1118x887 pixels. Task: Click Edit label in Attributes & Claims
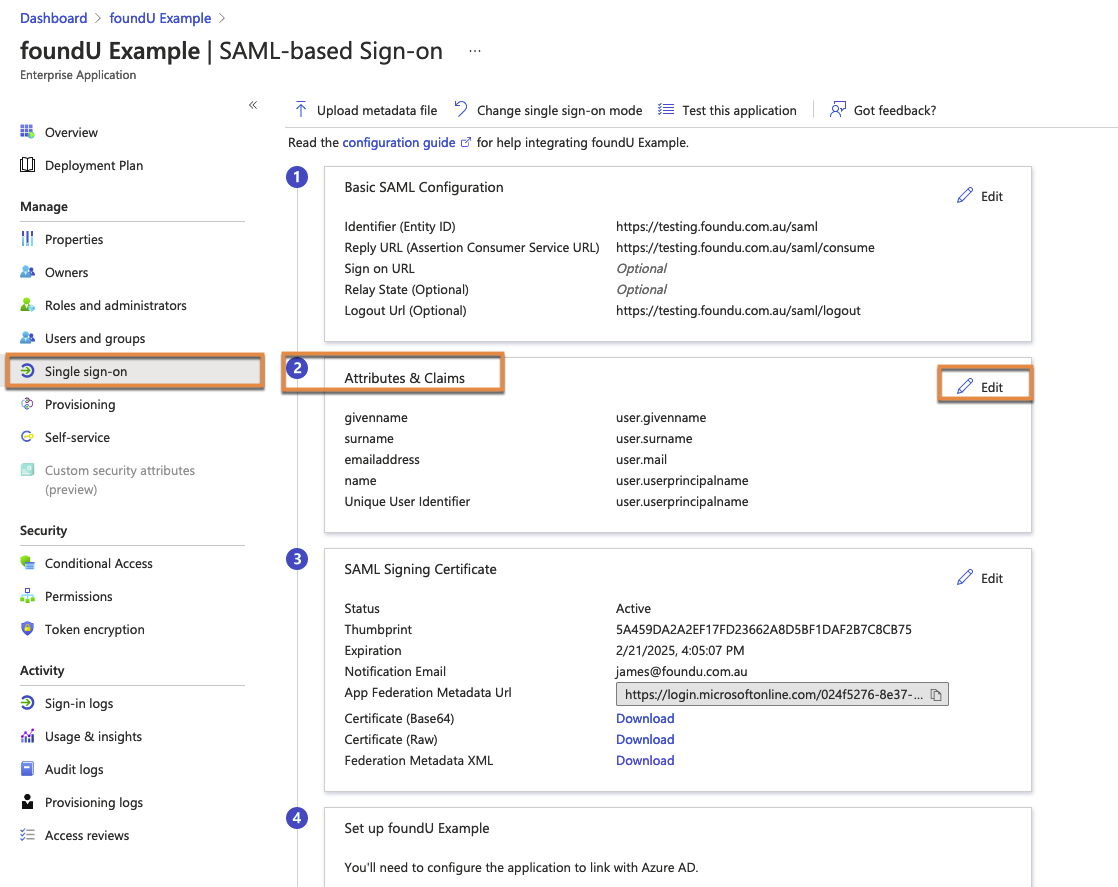point(992,387)
